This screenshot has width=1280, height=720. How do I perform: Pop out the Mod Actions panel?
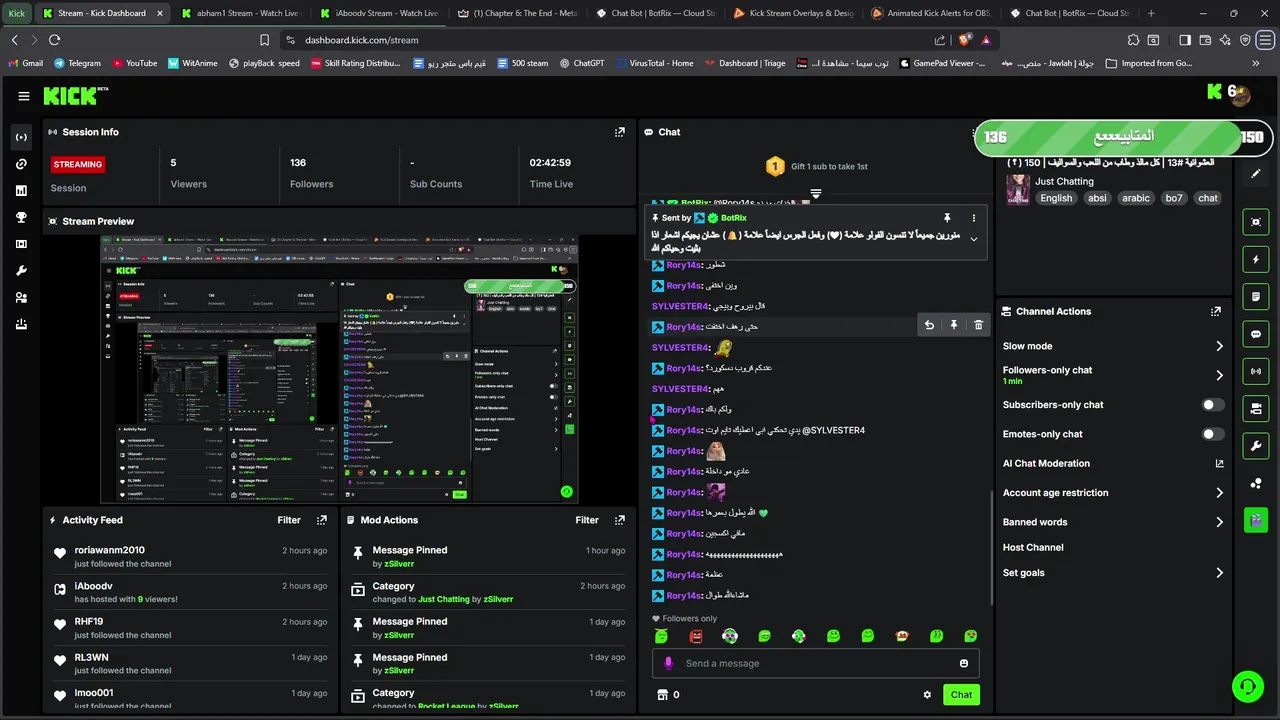(x=620, y=520)
